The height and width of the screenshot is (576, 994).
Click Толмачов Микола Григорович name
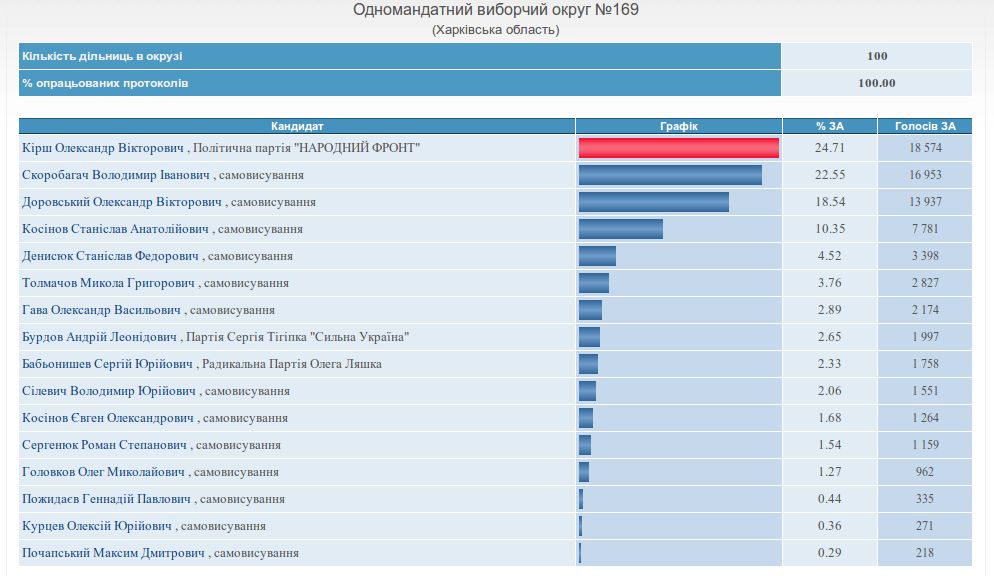(109, 283)
